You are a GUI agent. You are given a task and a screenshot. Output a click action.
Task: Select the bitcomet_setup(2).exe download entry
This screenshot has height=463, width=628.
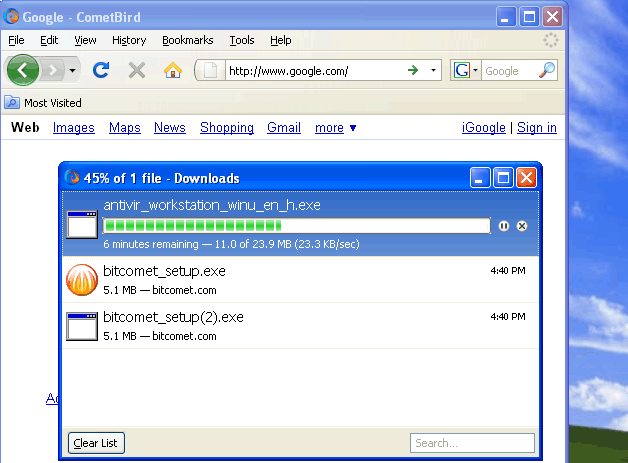(x=300, y=326)
